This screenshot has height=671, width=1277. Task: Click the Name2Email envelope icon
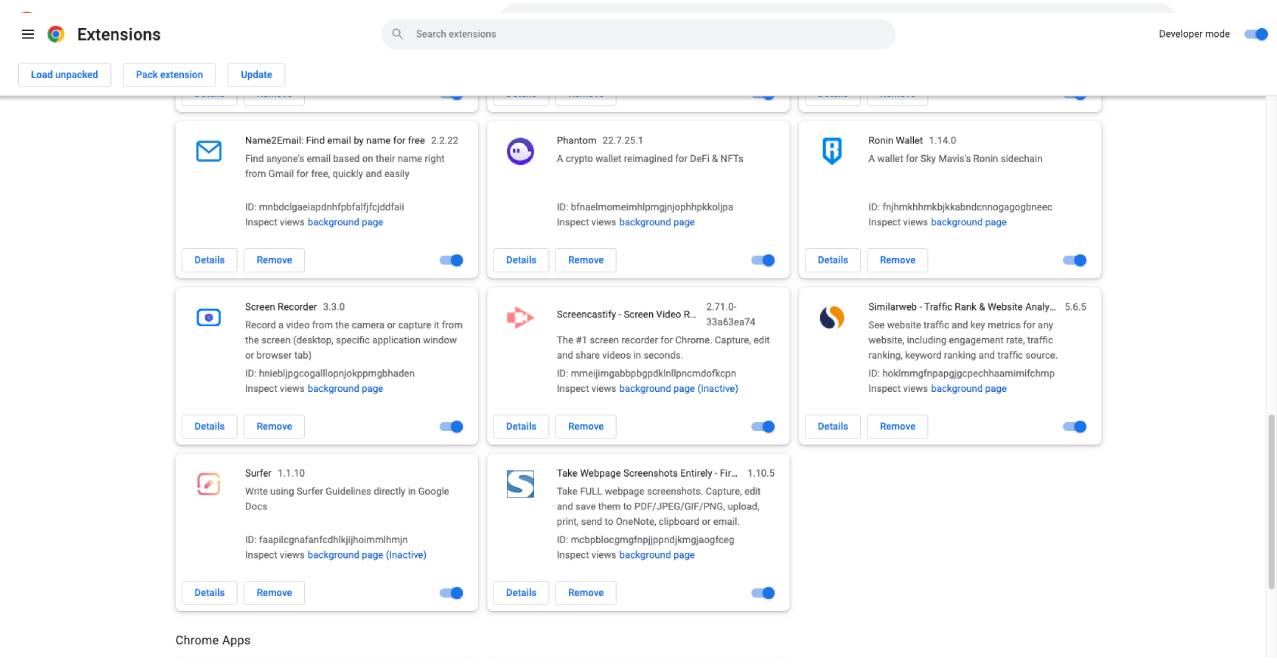click(x=208, y=152)
